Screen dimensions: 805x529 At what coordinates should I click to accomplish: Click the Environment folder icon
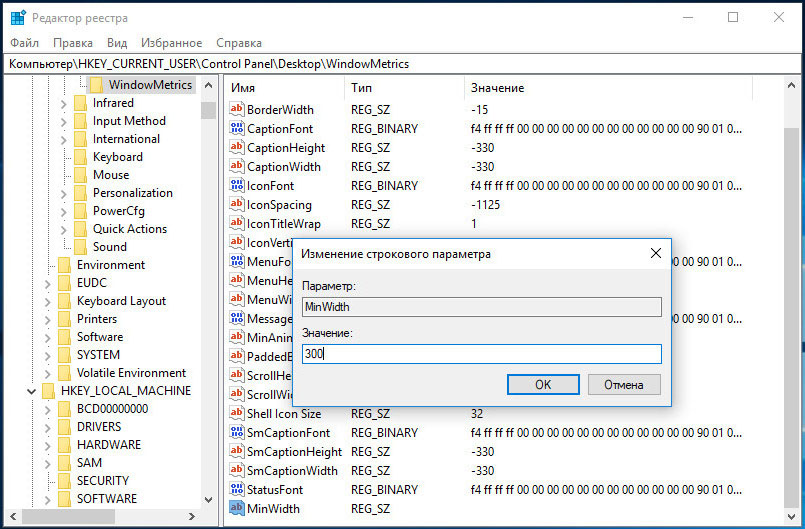[64, 264]
